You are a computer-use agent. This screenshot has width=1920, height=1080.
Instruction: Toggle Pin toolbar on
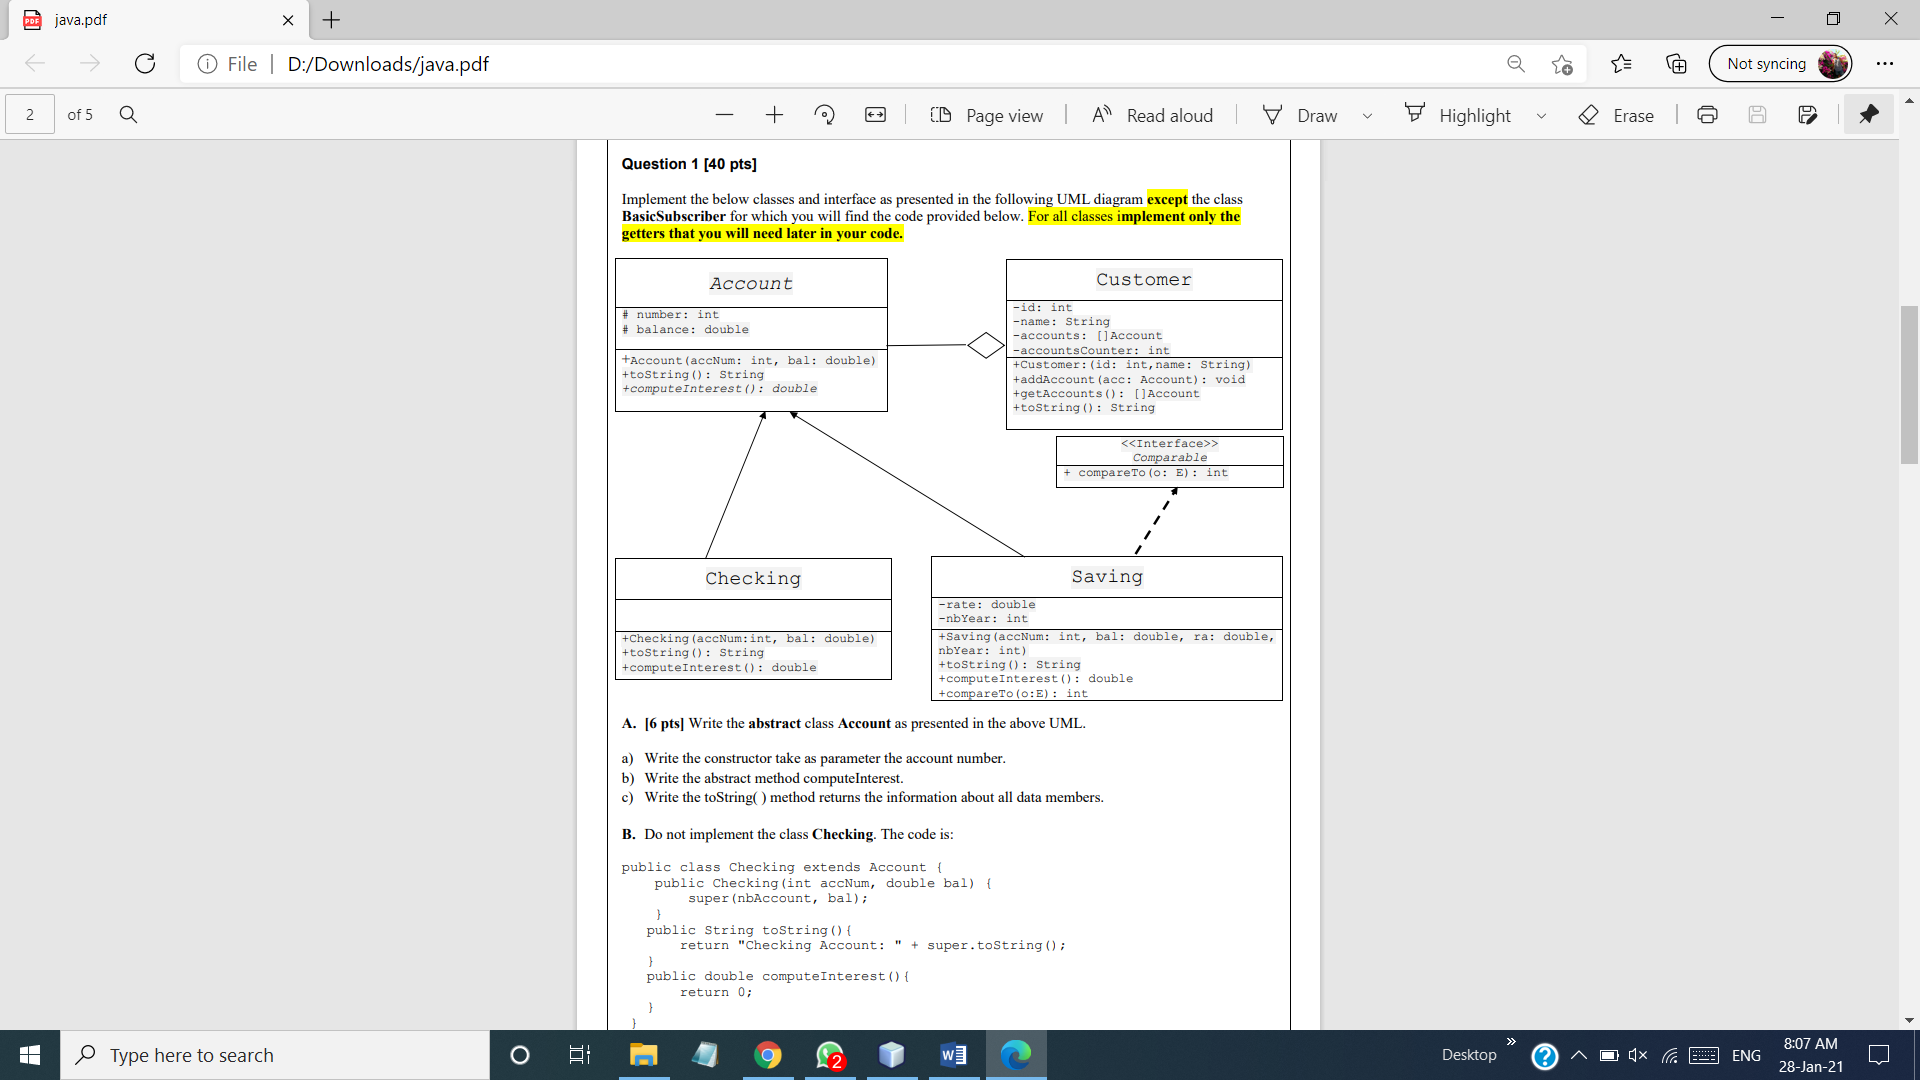coord(1869,114)
